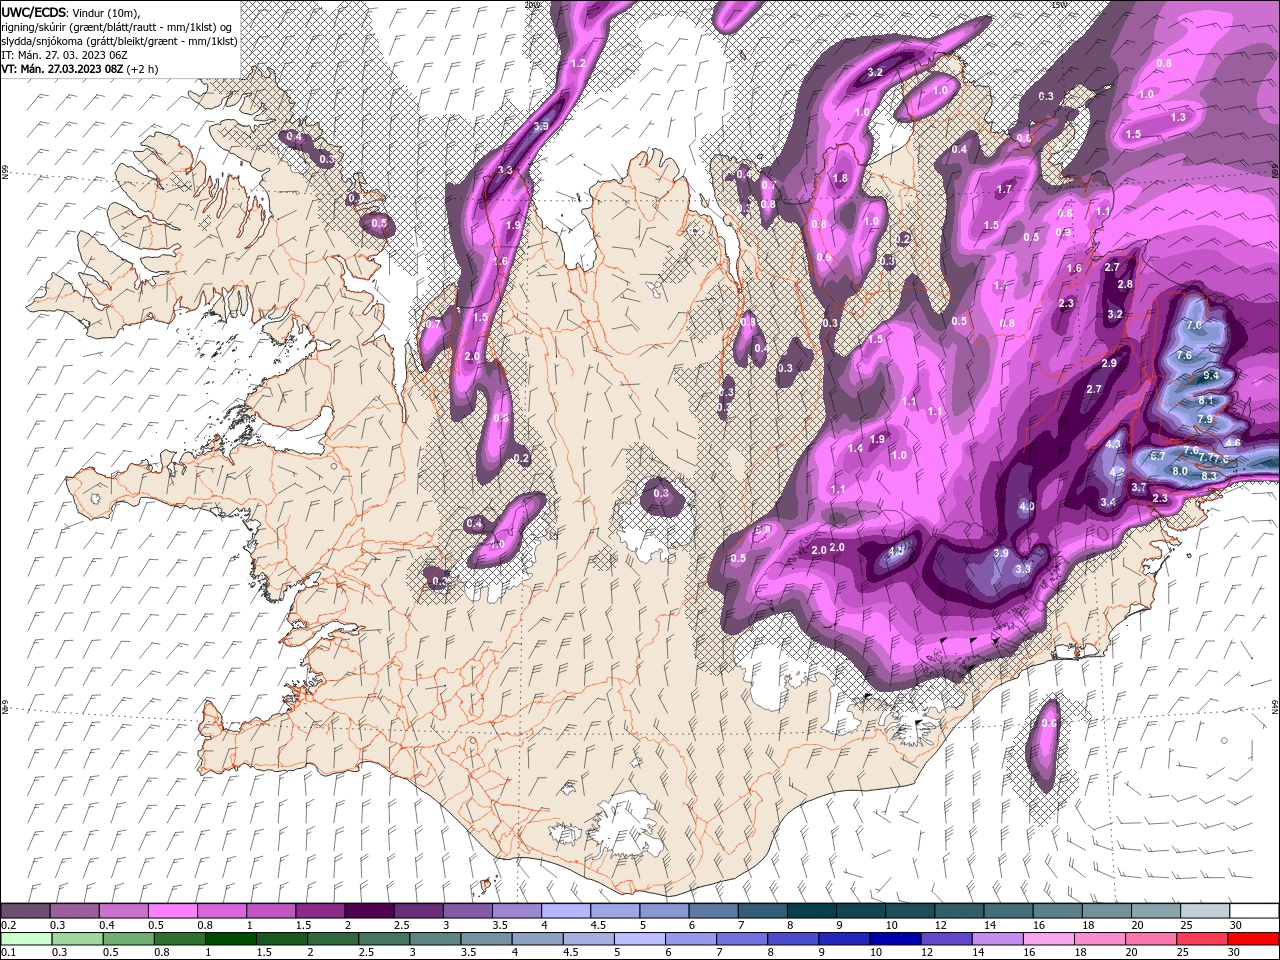The height and width of the screenshot is (960, 1280).
Task: Click the 1.7 precipitation value label
Action: point(1004,188)
